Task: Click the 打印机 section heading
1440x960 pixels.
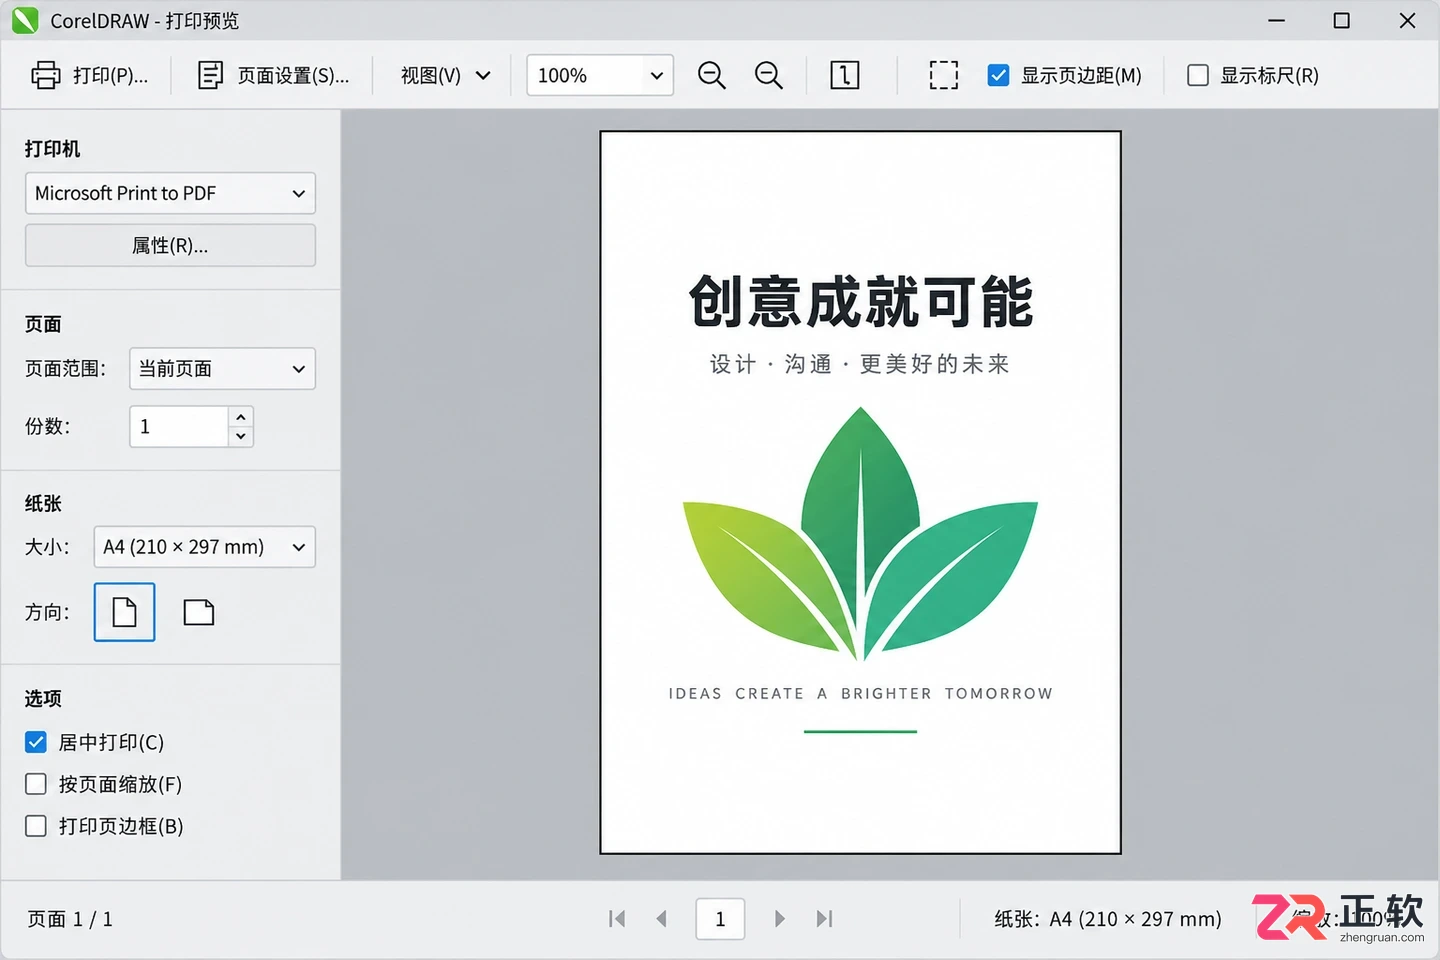Action: [x=53, y=149]
